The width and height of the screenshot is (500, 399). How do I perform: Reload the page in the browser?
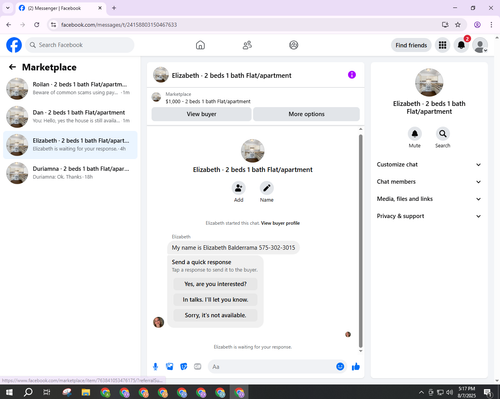[37, 25]
